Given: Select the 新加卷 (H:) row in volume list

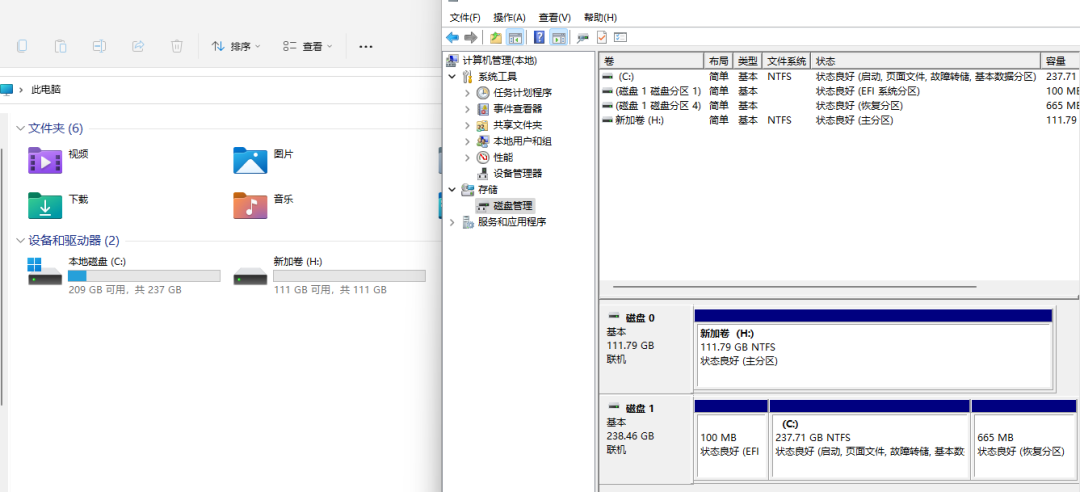Looking at the screenshot, I should pyautogui.click(x=840, y=120).
